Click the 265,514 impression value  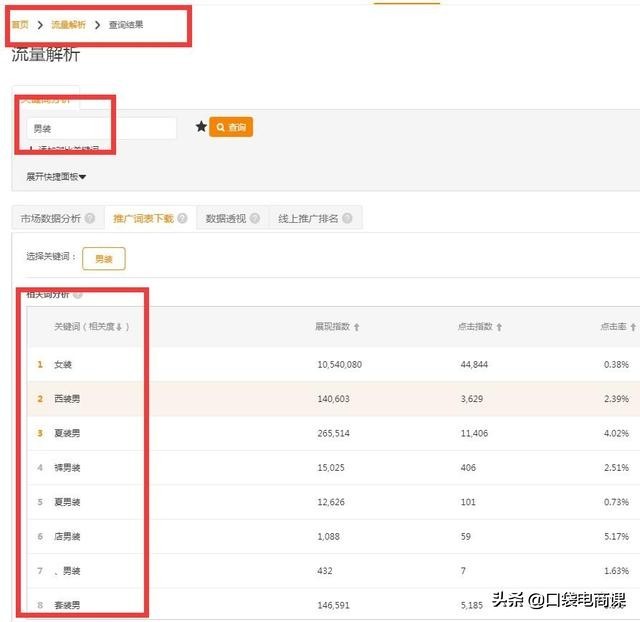tap(333, 433)
